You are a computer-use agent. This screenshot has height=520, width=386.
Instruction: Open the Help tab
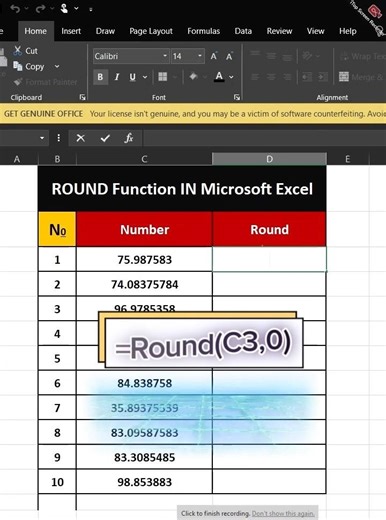coord(348,31)
